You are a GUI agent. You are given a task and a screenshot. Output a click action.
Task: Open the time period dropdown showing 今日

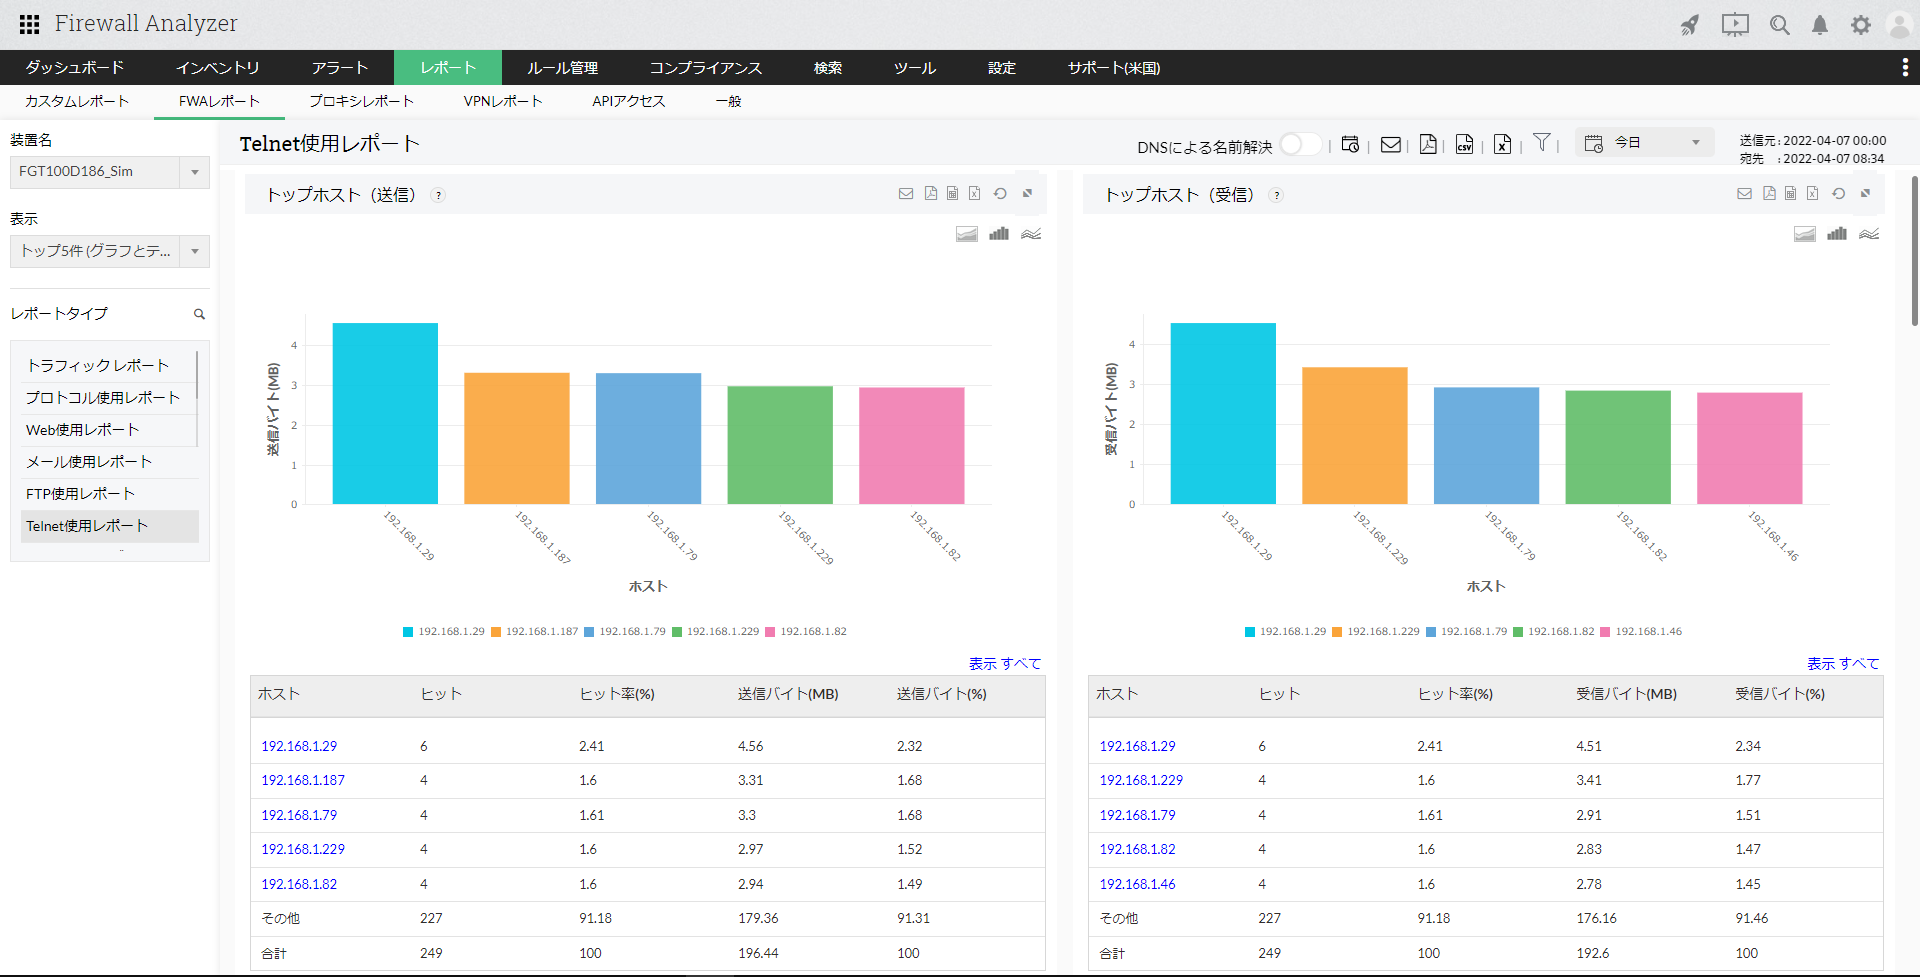[x=1645, y=143]
